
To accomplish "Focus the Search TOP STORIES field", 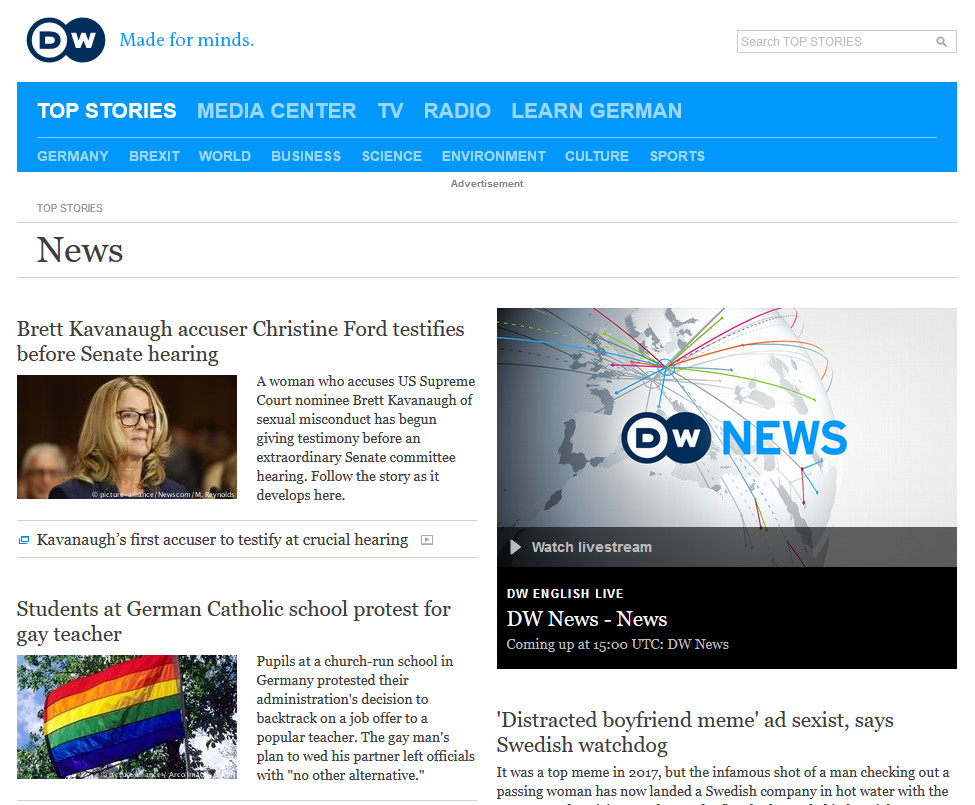I will (x=846, y=42).
